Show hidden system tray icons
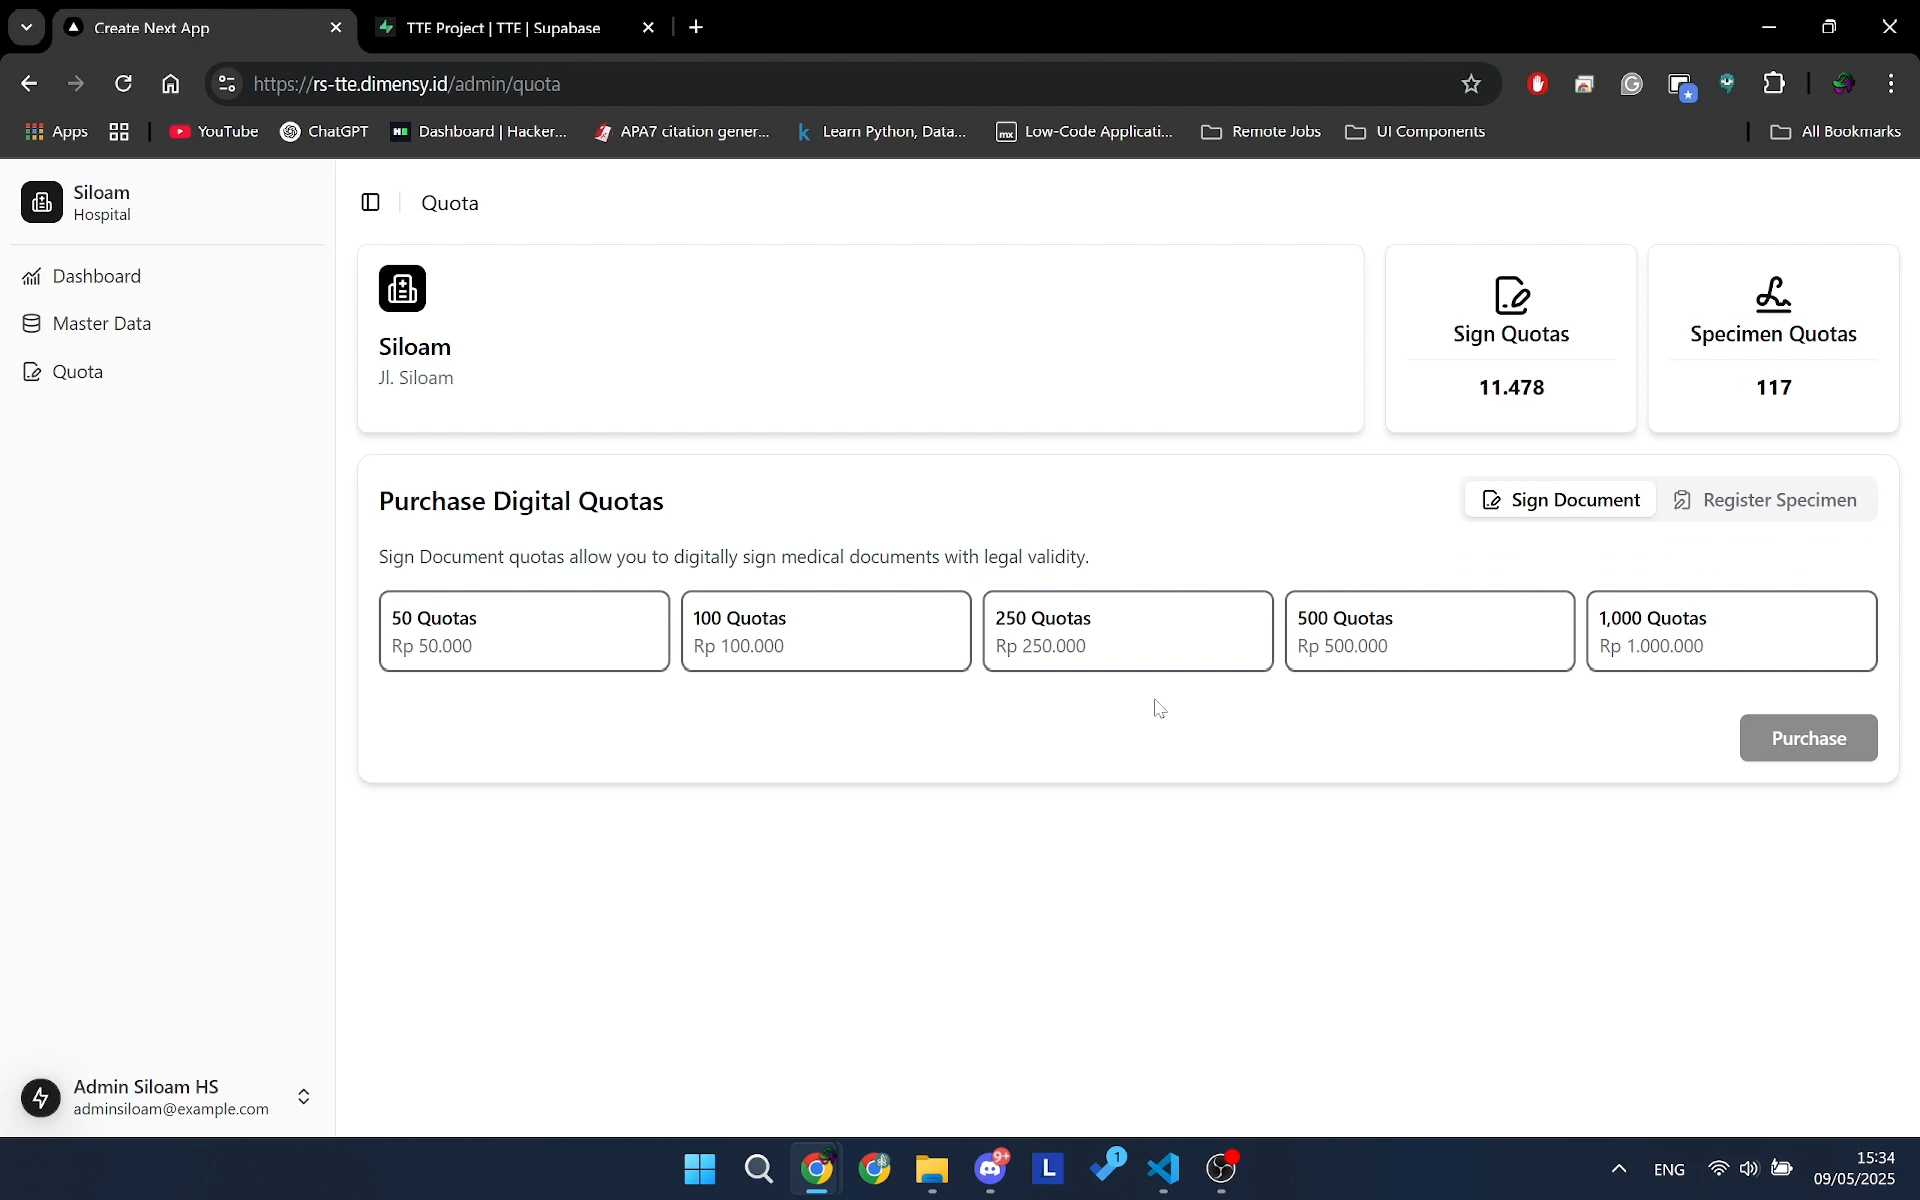The height and width of the screenshot is (1200, 1920). 1618,1169
